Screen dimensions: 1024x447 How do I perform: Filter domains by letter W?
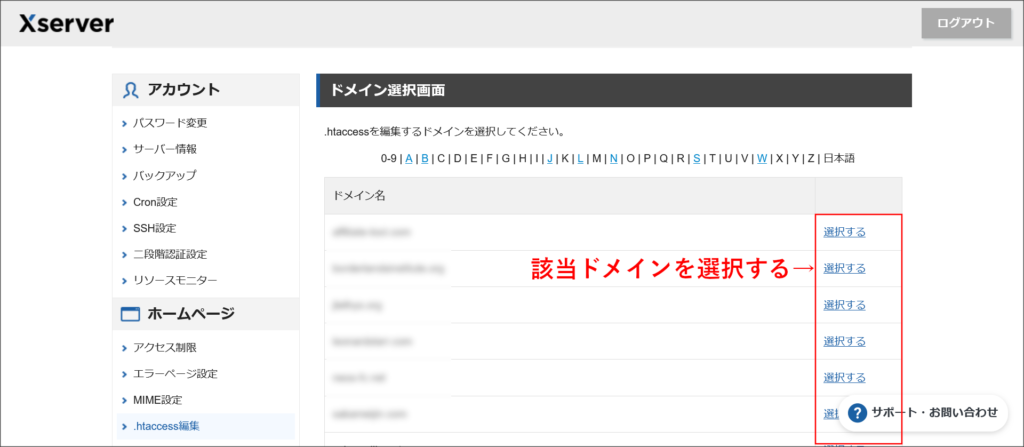click(762, 158)
